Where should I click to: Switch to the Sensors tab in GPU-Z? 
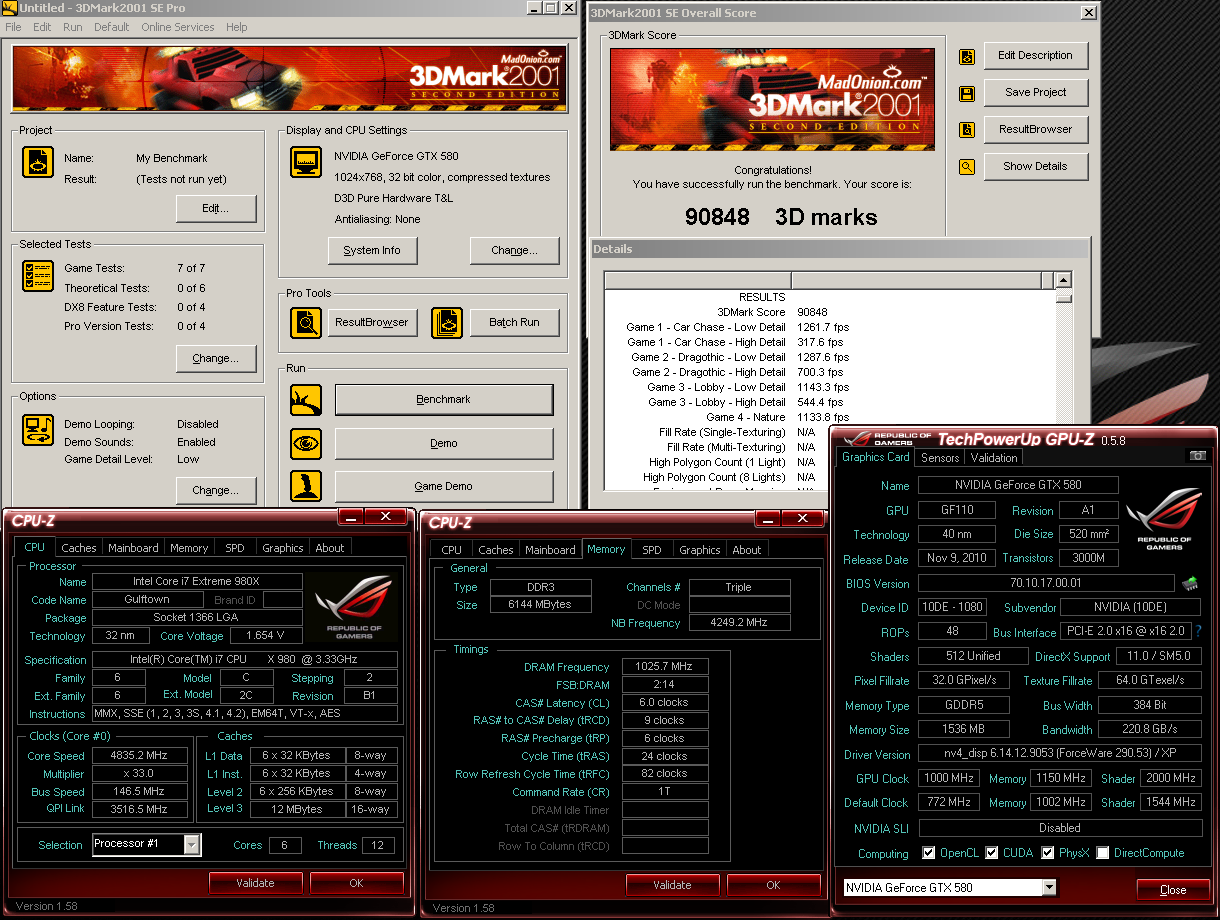click(x=940, y=458)
